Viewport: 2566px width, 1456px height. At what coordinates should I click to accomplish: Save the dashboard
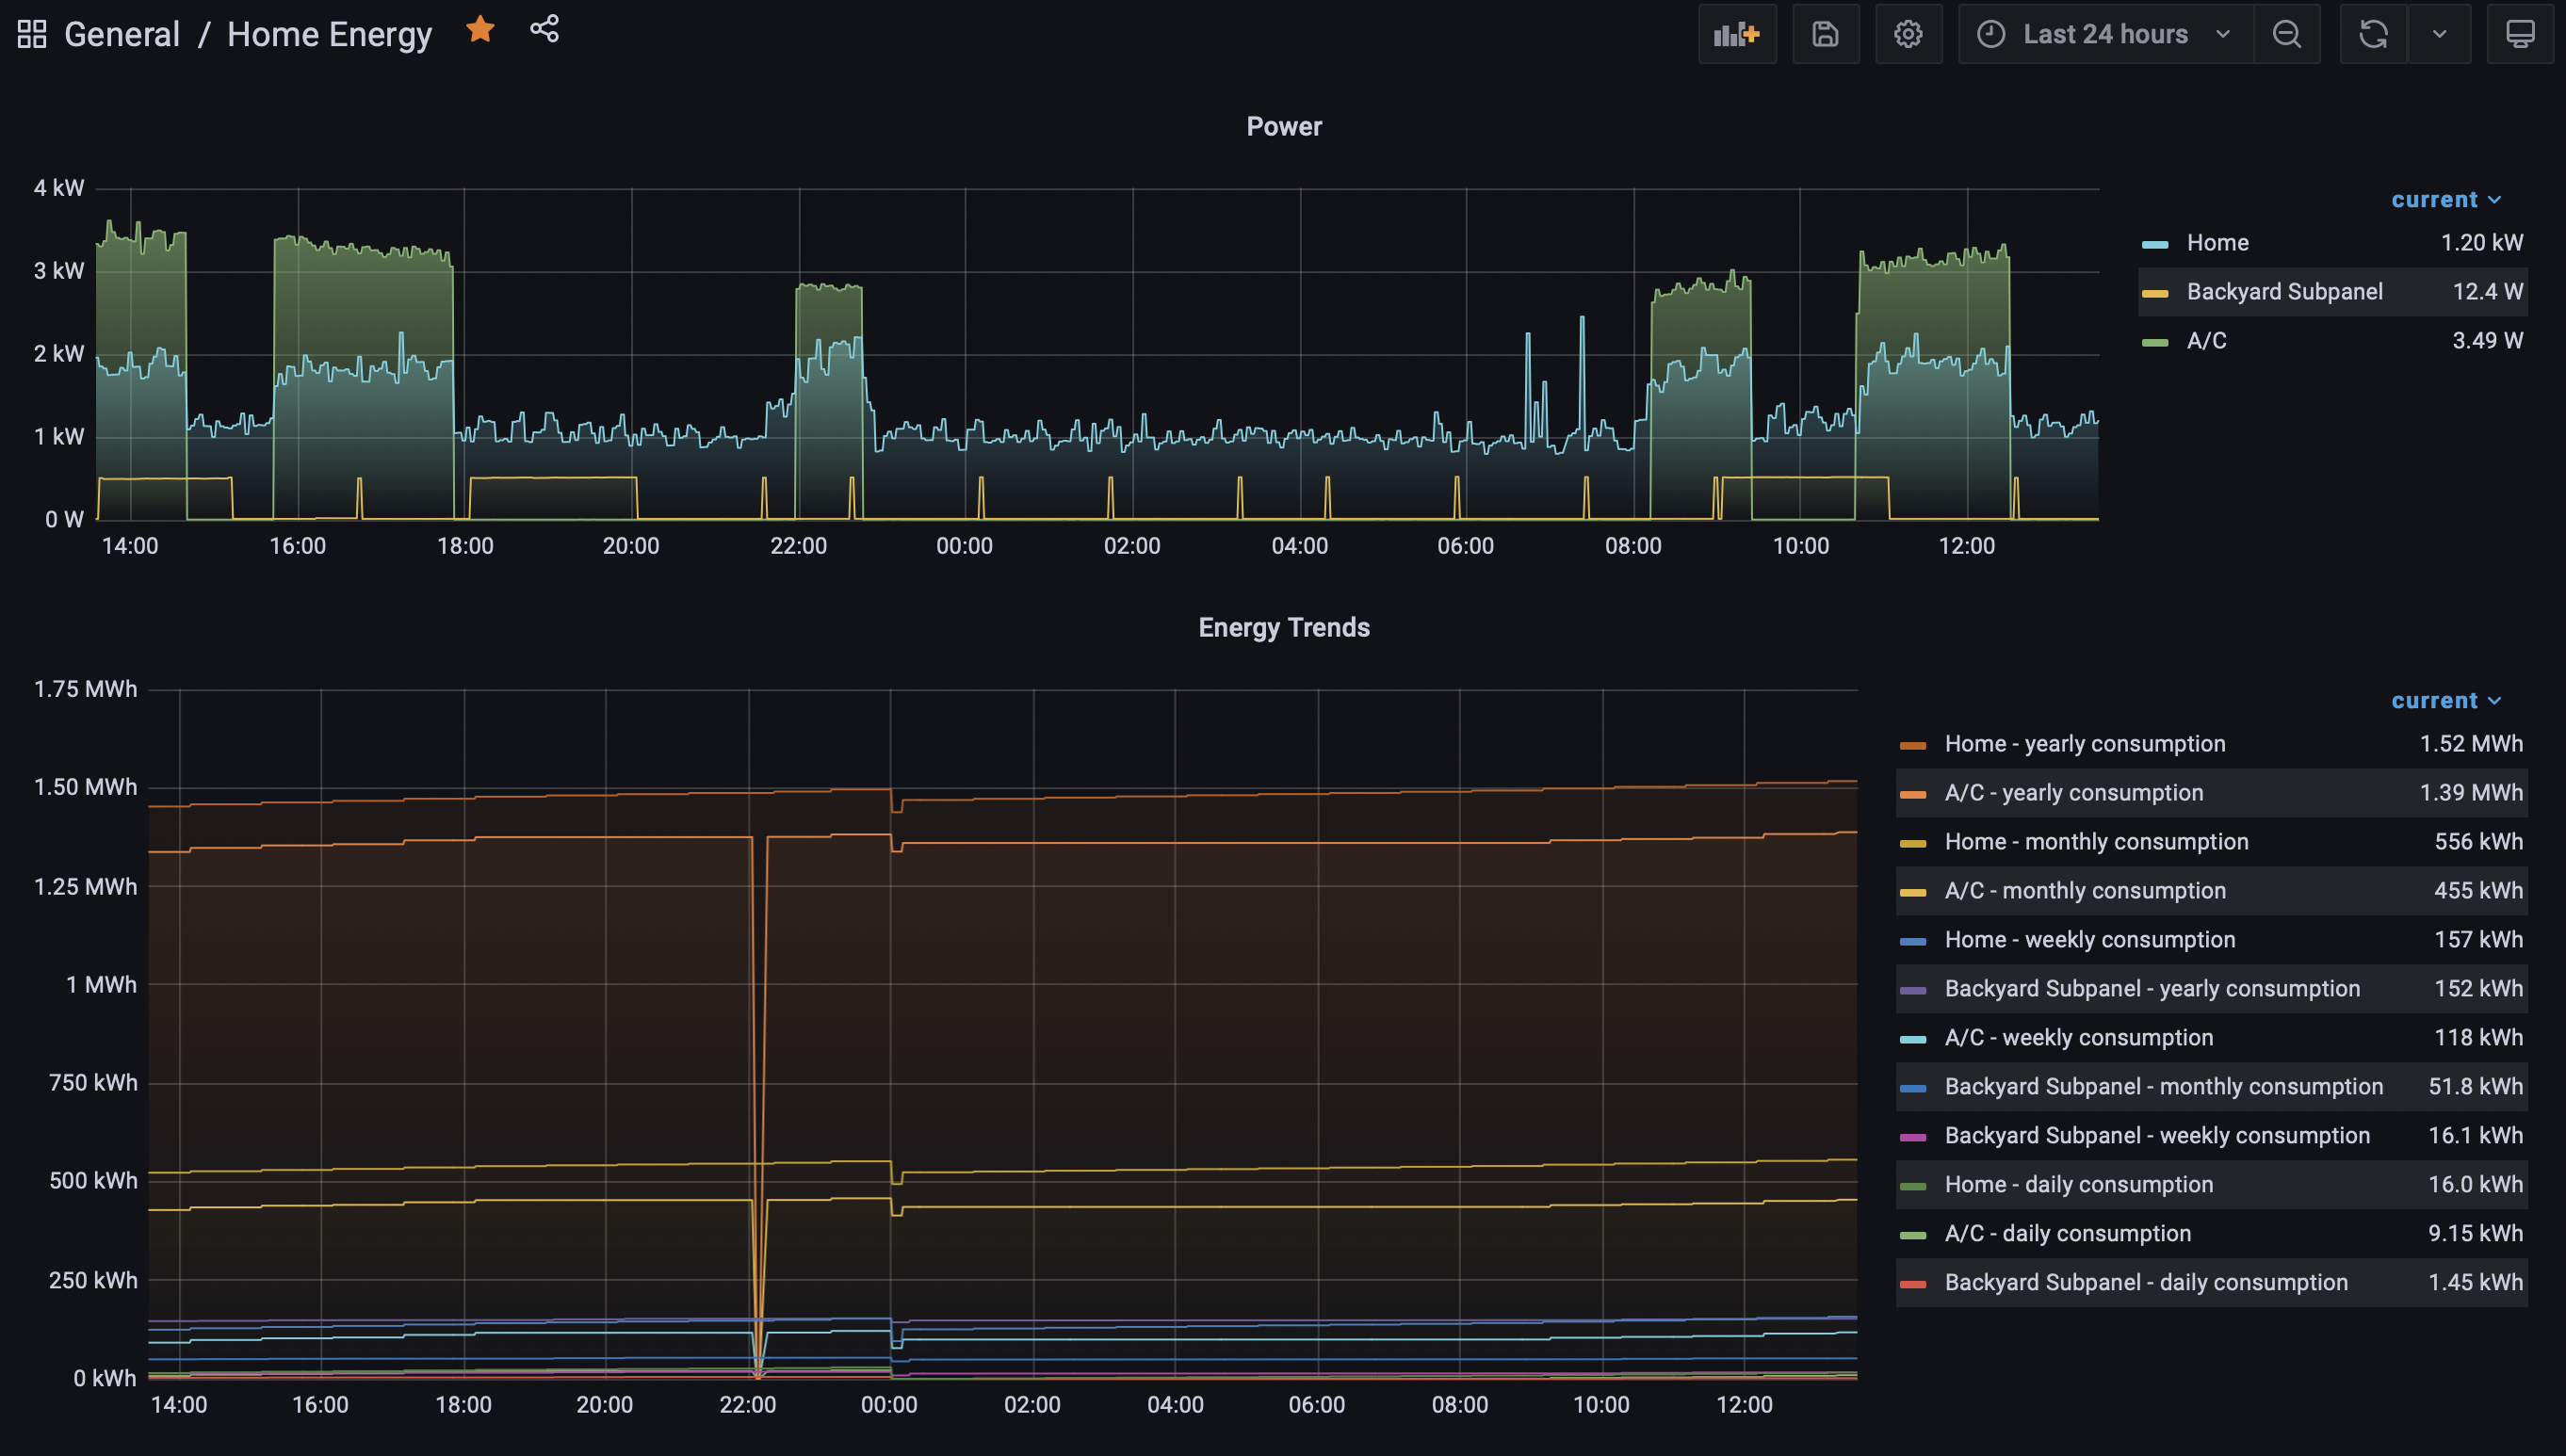pos(1825,34)
